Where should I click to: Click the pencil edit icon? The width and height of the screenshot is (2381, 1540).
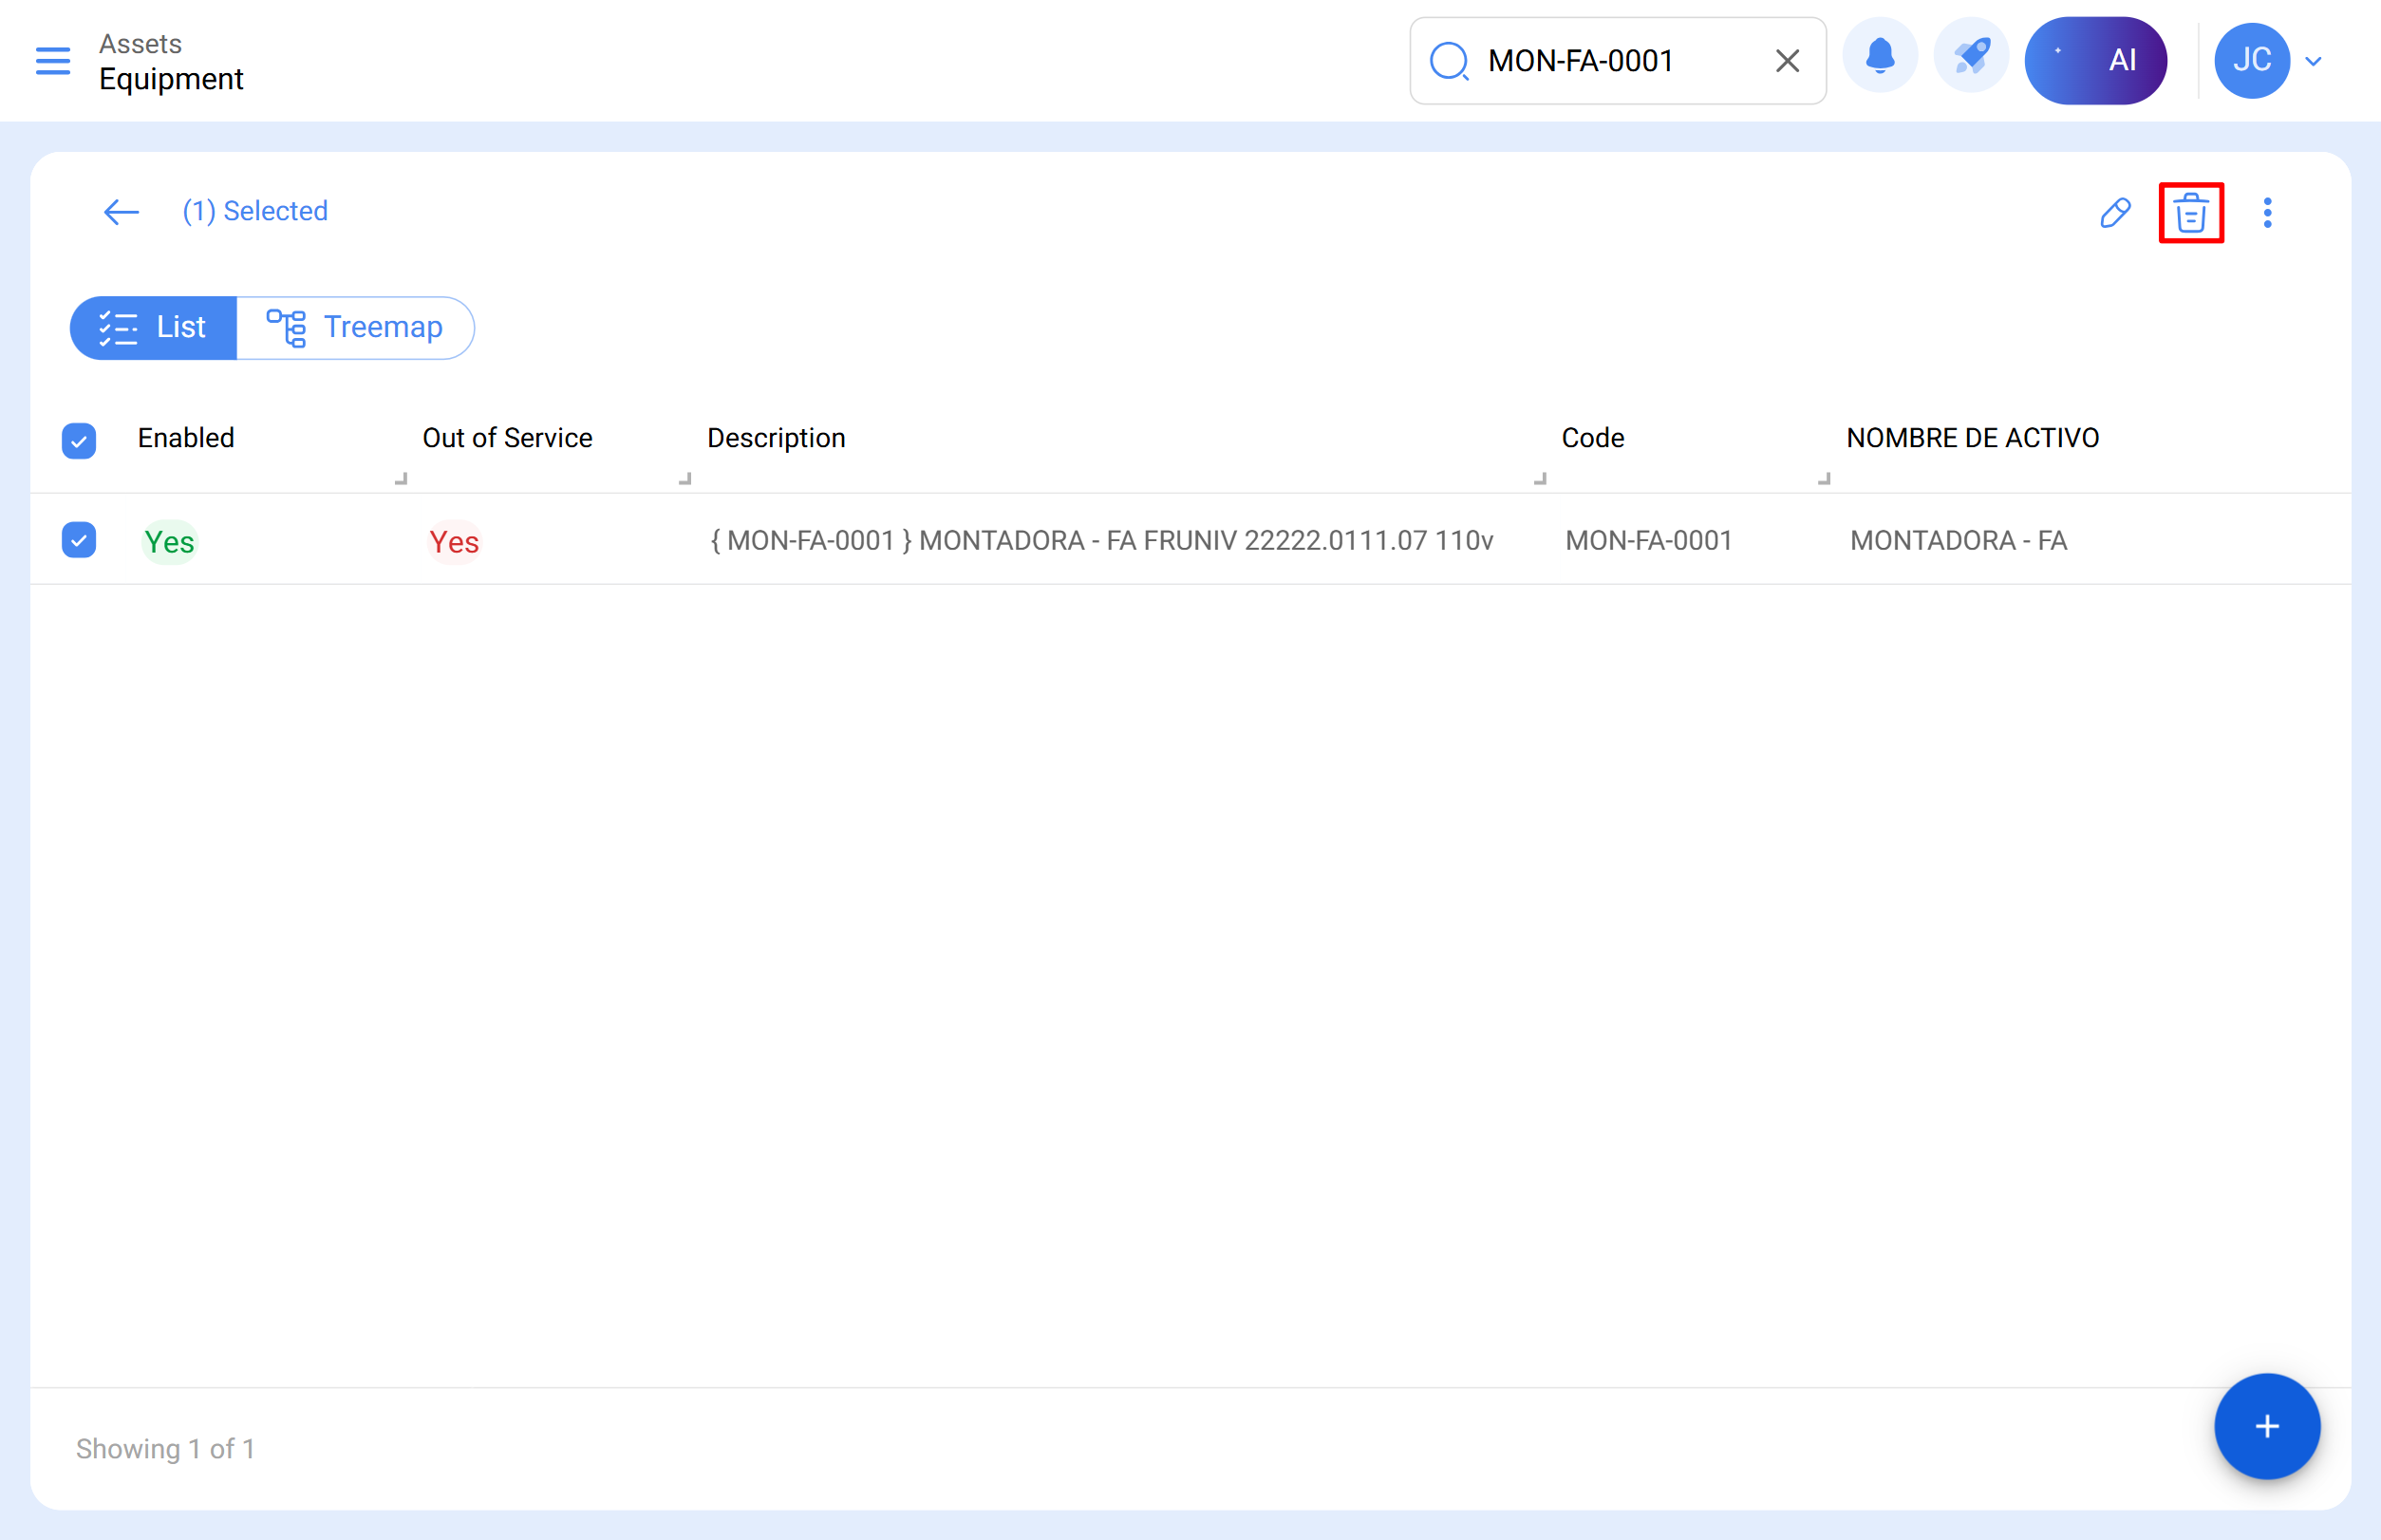tap(2115, 213)
